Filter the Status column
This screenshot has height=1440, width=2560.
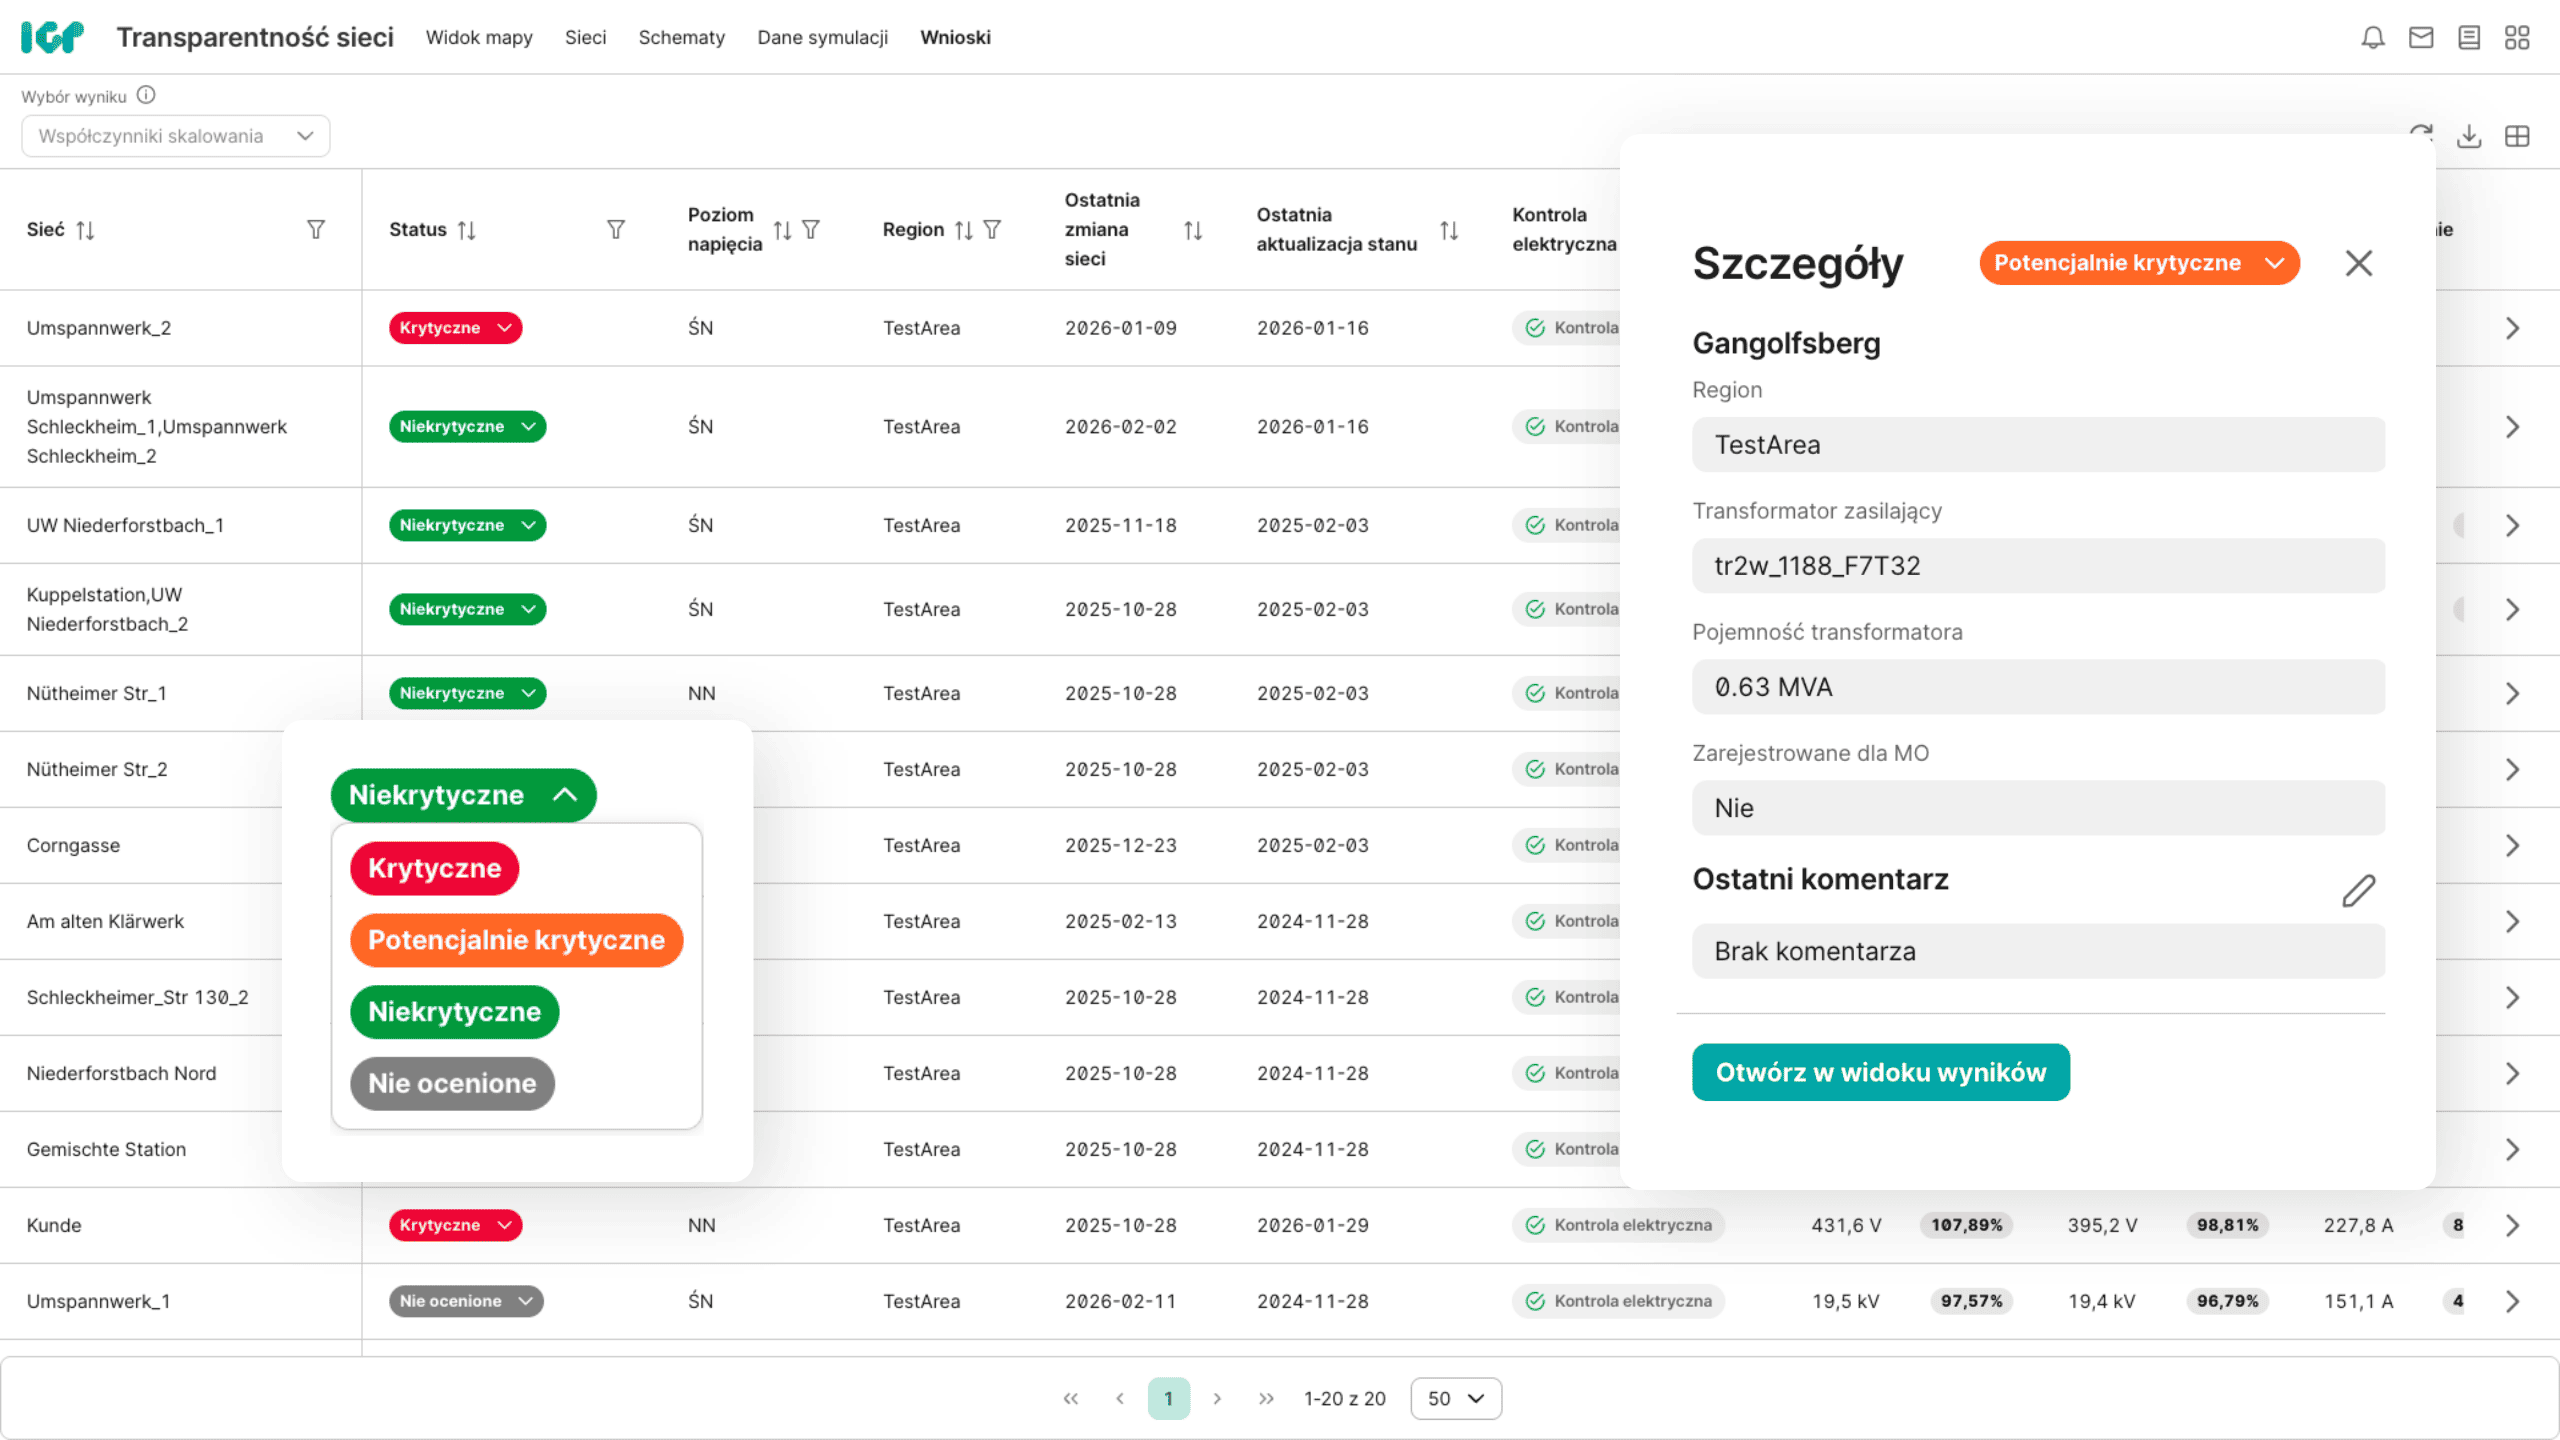616,230
